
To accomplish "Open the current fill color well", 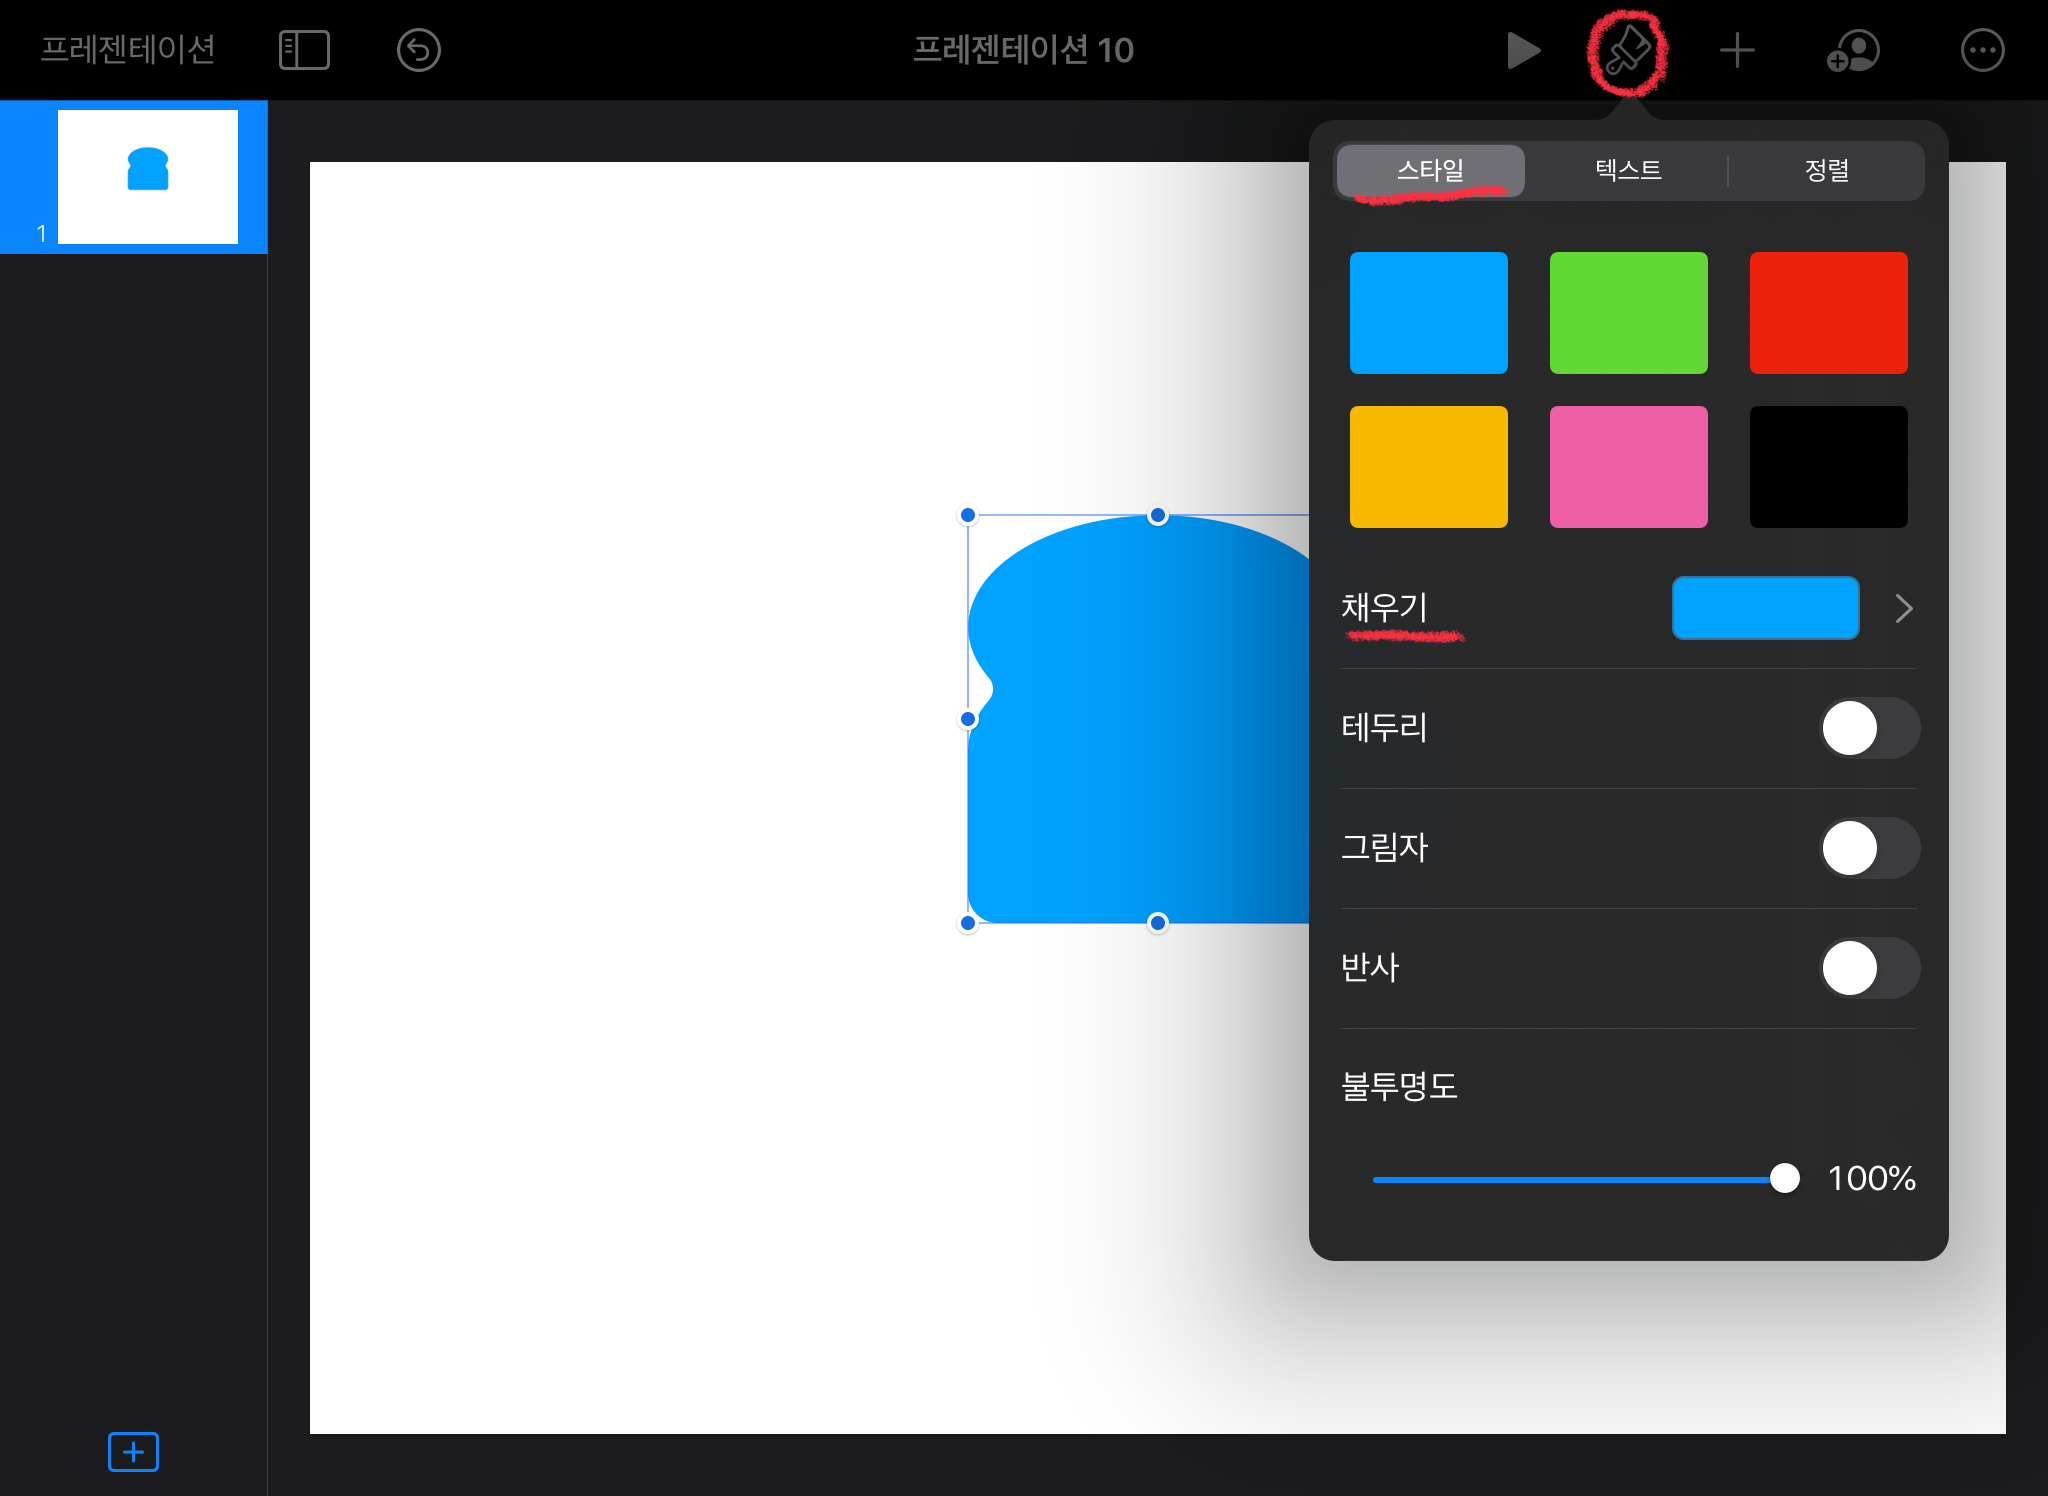I will pos(1765,608).
